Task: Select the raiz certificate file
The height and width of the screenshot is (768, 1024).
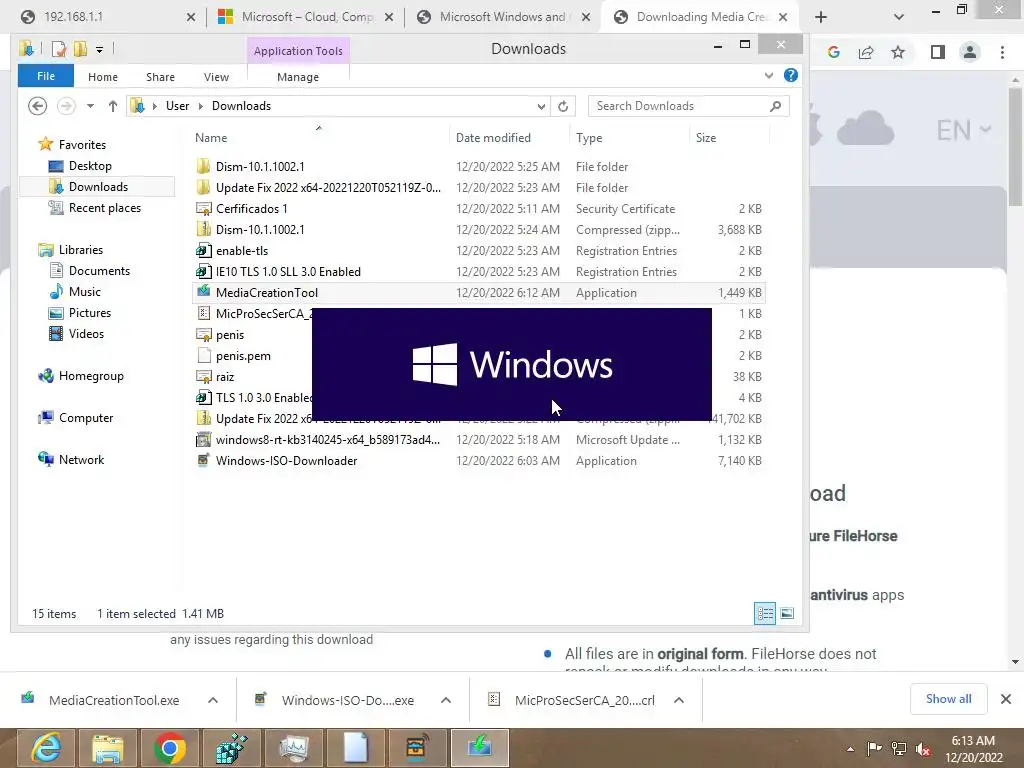Action: coord(225,377)
